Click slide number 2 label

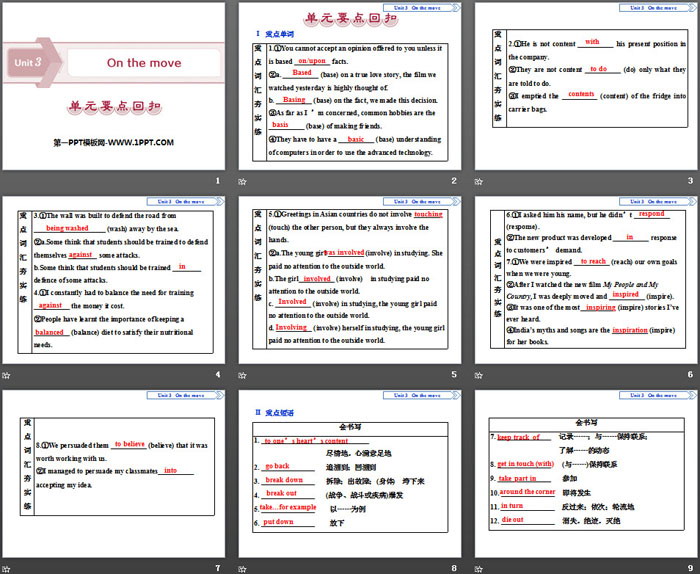454,181
